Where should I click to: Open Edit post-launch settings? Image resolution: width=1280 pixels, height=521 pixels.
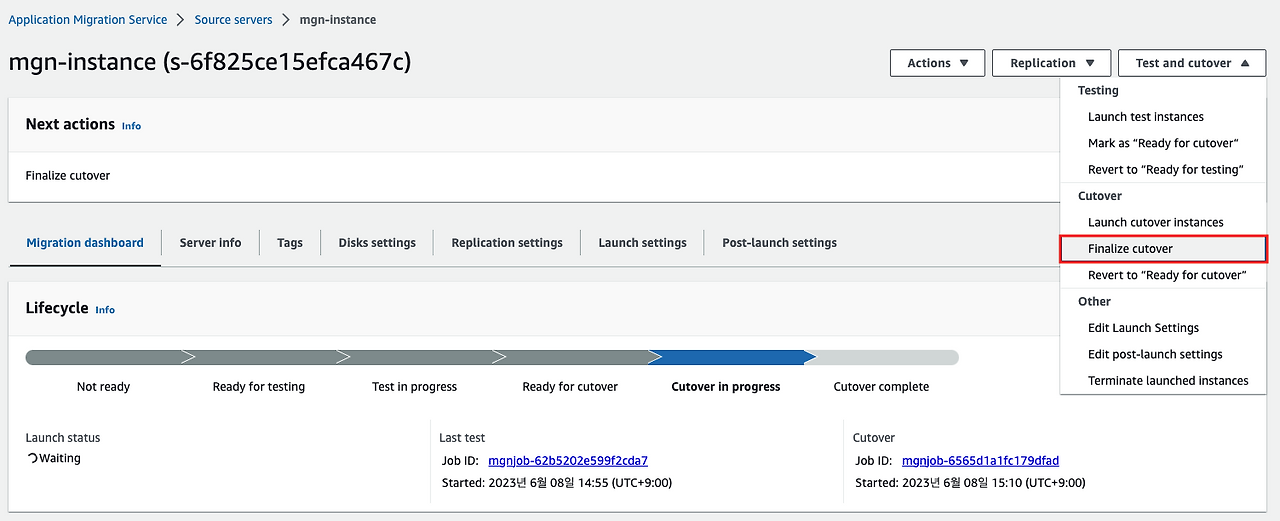point(1155,354)
